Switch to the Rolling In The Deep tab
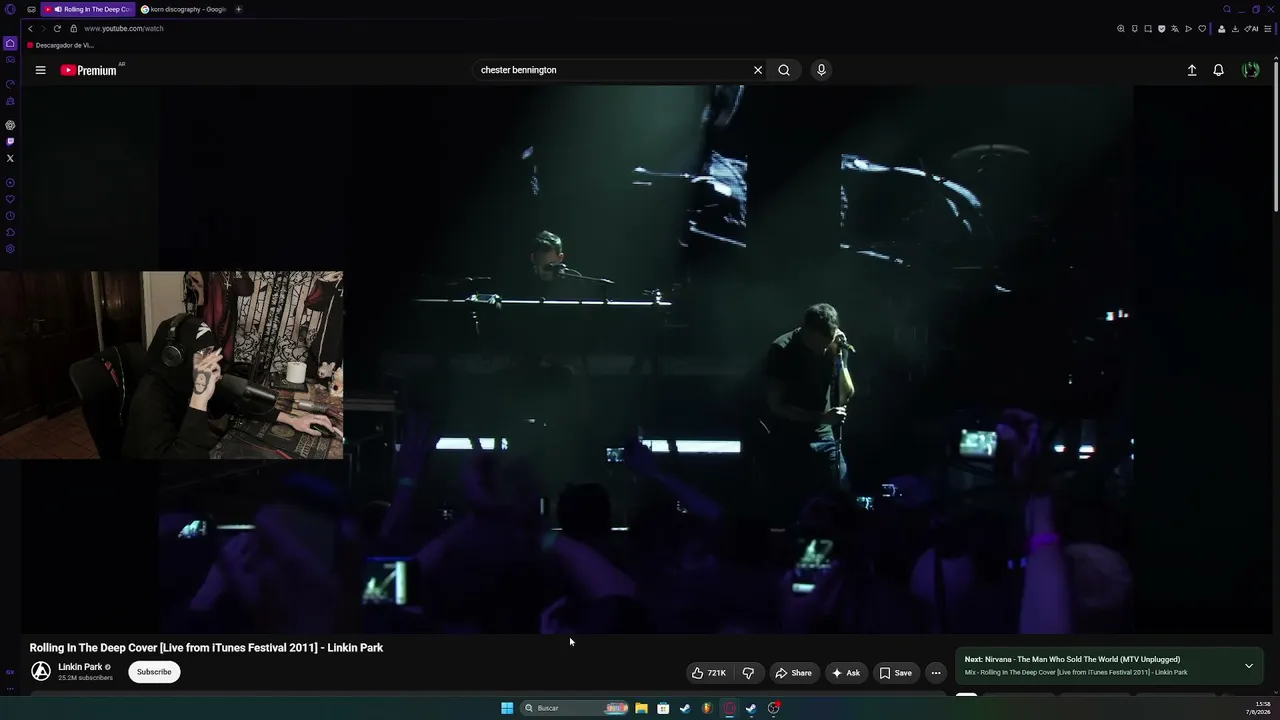This screenshot has width=1280, height=720. click(88, 9)
